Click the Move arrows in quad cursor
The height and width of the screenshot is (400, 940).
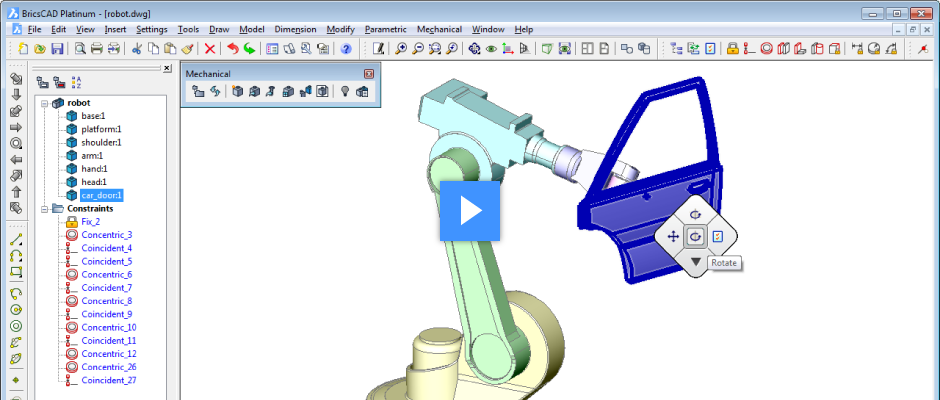click(x=673, y=237)
